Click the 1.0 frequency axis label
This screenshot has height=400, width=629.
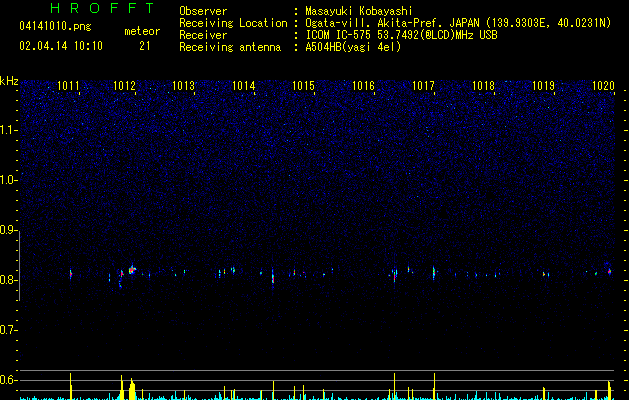pos(8,180)
